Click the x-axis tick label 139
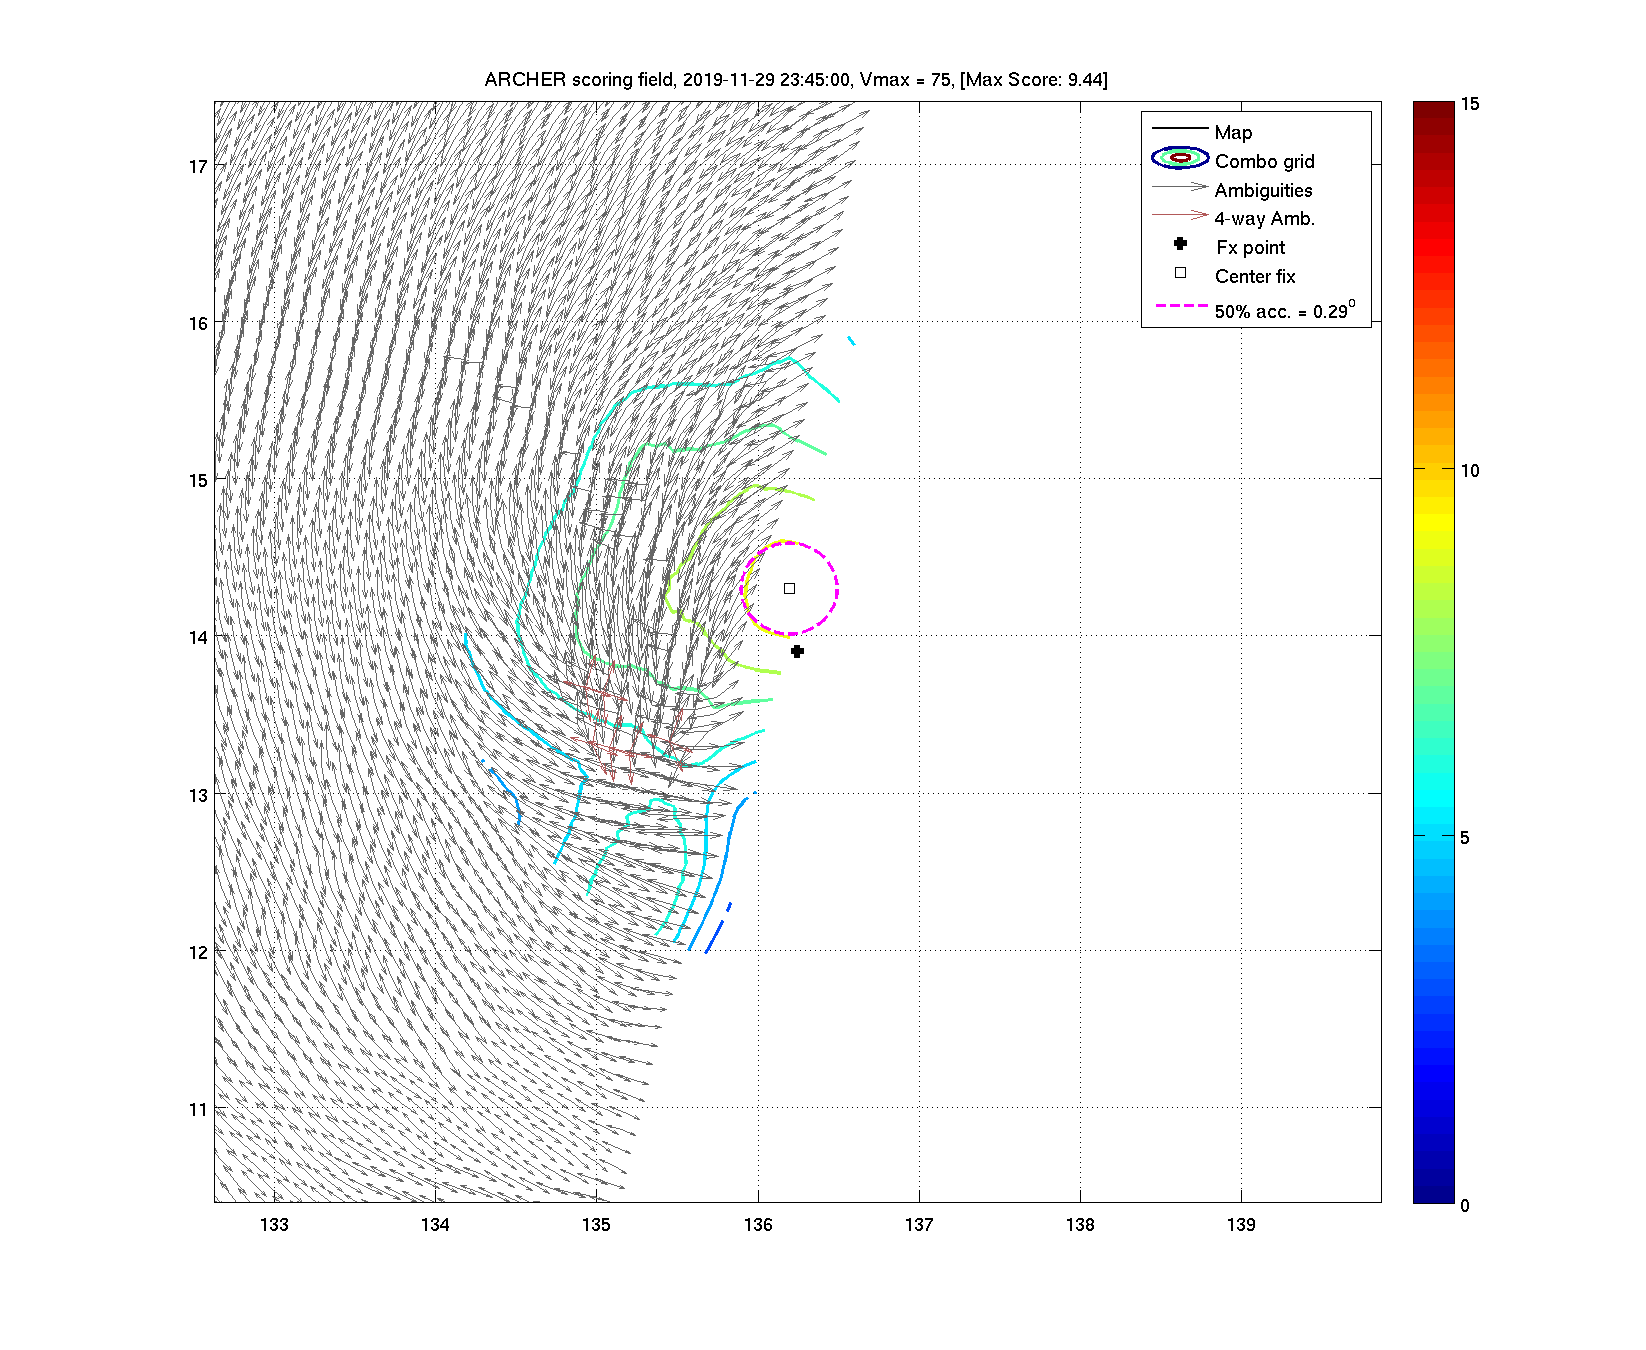The image size is (1646, 1350). click(x=1241, y=1225)
